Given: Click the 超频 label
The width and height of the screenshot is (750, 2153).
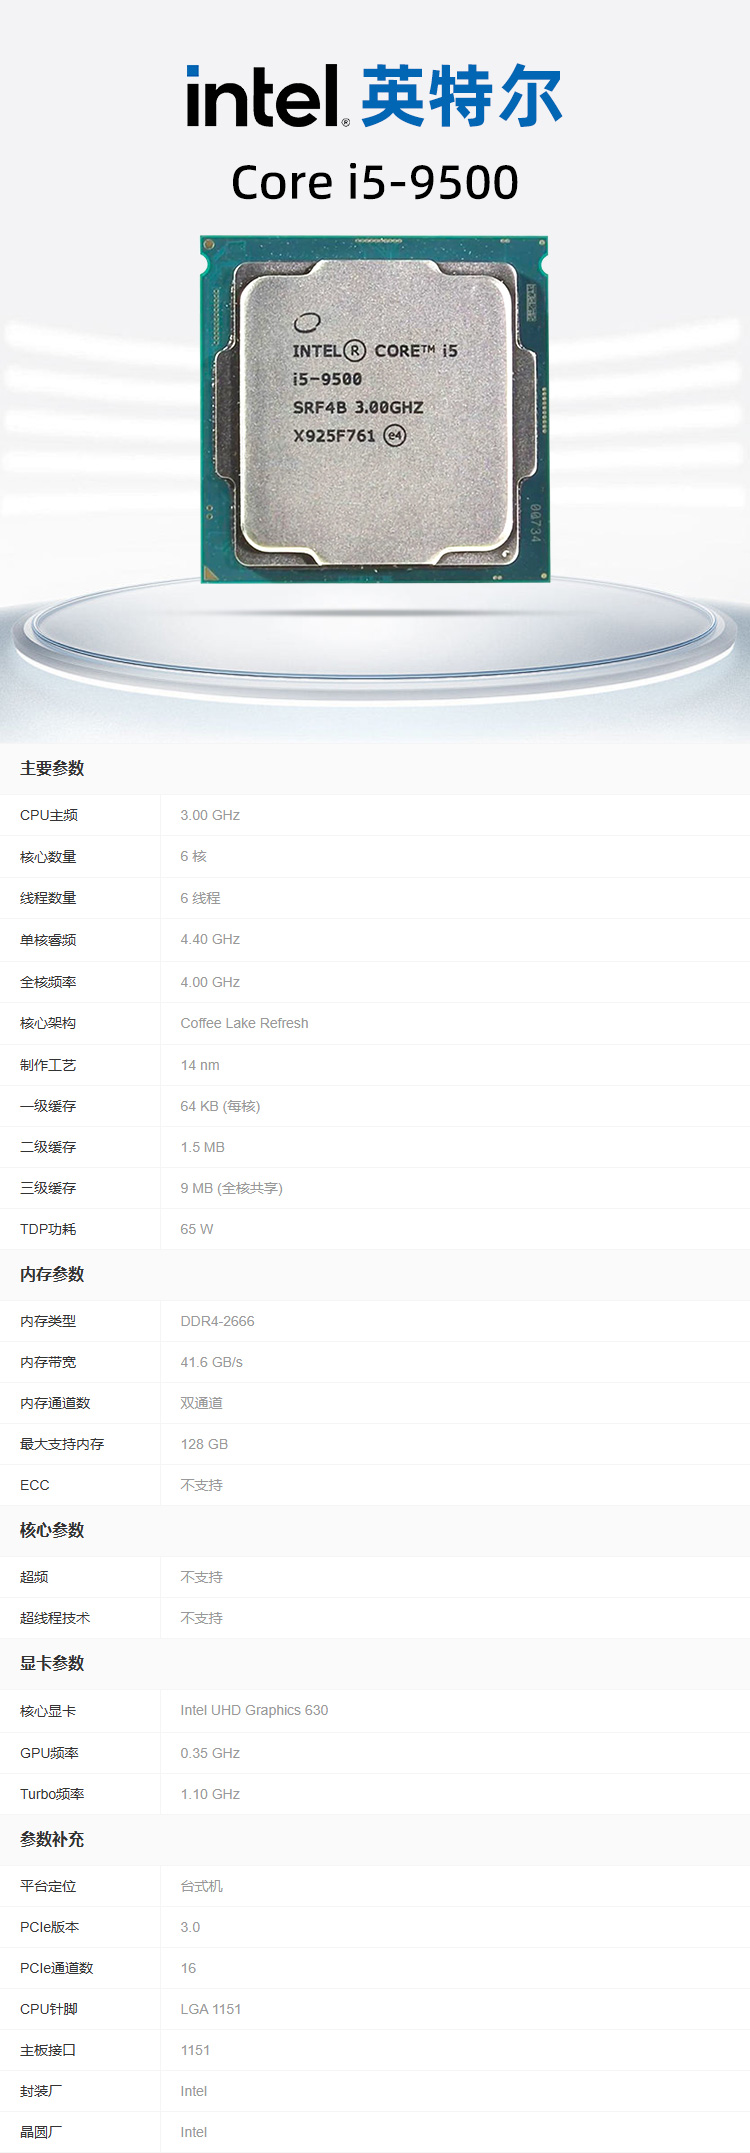Looking at the screenshot, I should pyautogui.click(x=34, y=1577).
